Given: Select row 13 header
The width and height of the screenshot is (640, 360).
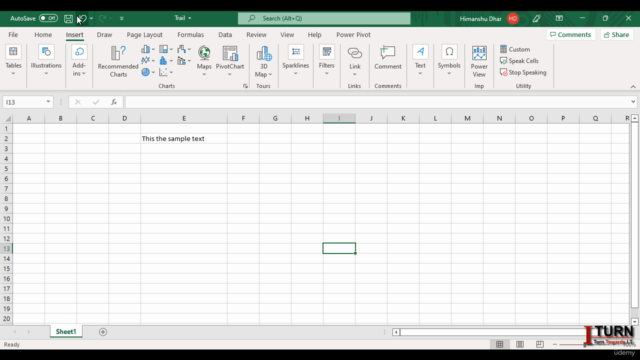Looking at the screenshot, I should pos(7,249).
